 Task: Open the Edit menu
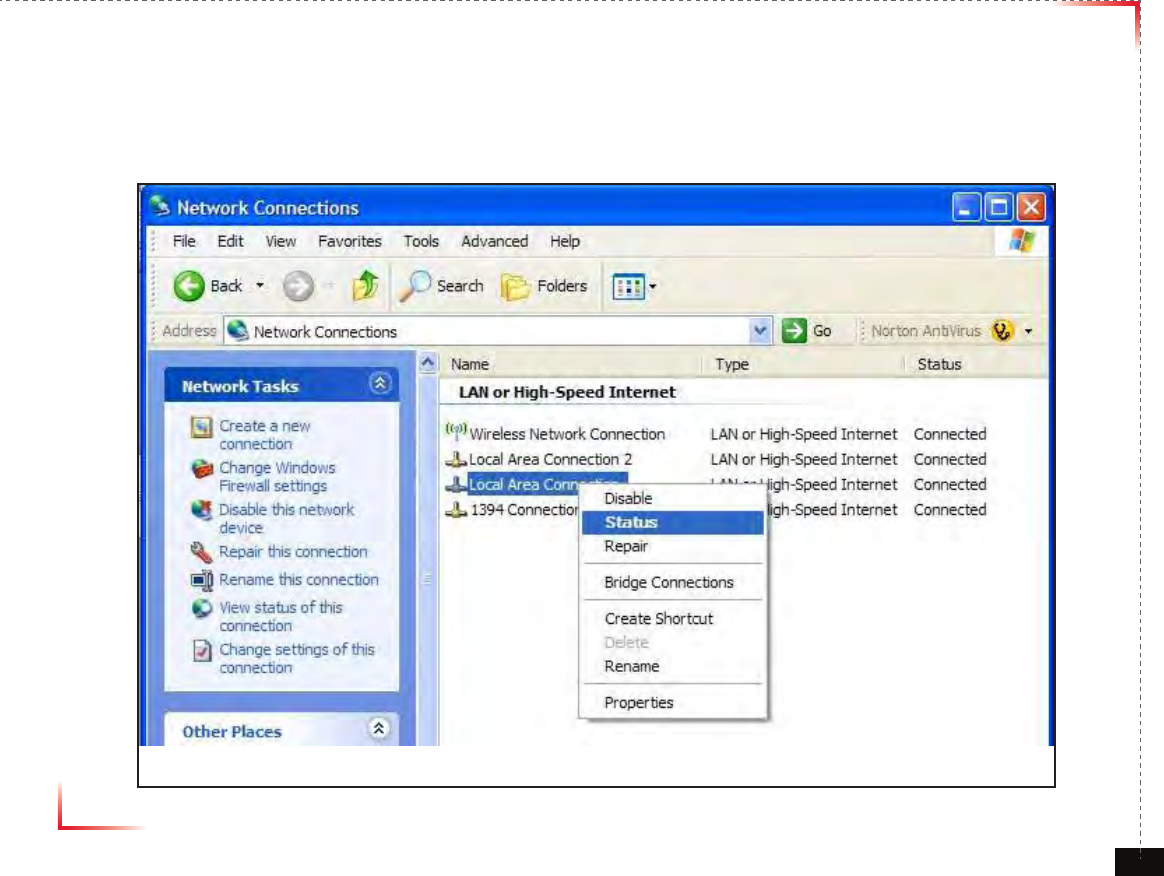[230, 241]
